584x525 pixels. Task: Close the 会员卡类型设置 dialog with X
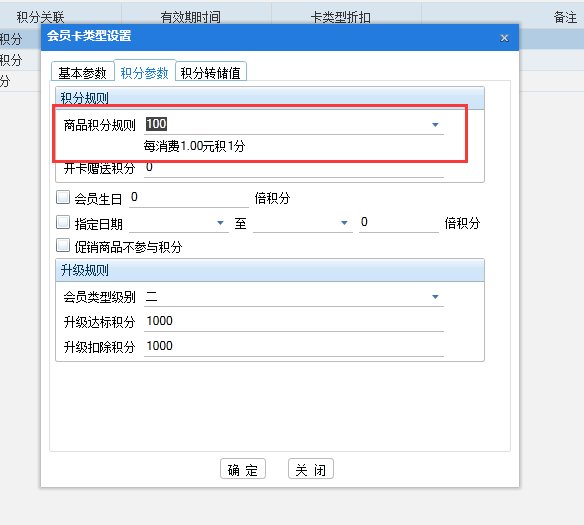[x=504, y=38]
